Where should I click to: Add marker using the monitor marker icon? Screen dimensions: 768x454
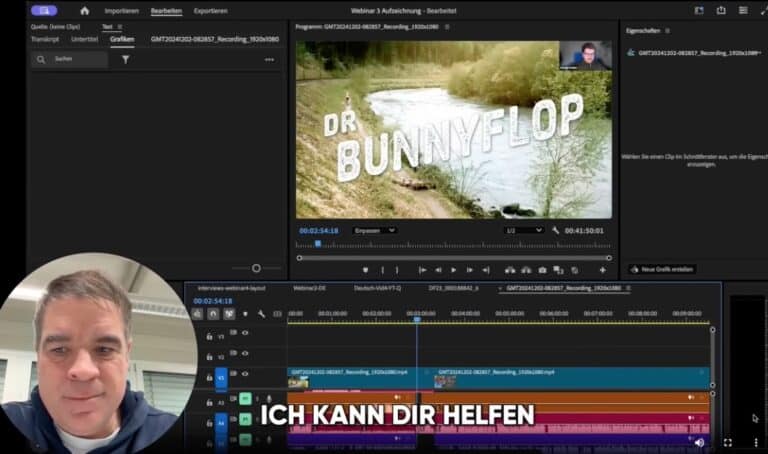365,270
